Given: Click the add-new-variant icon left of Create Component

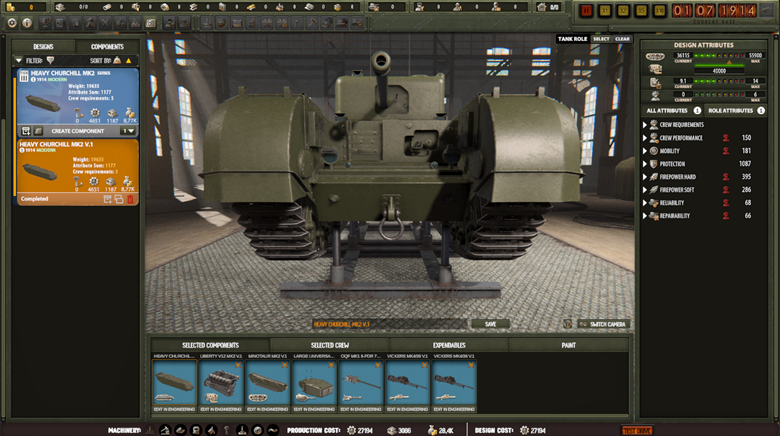Looking at the screenshot, I should click(26, 131).
